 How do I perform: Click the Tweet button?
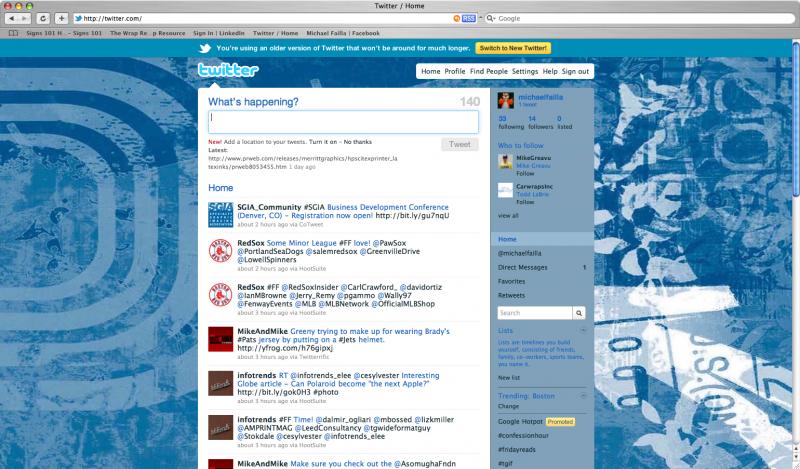(460, 144)
